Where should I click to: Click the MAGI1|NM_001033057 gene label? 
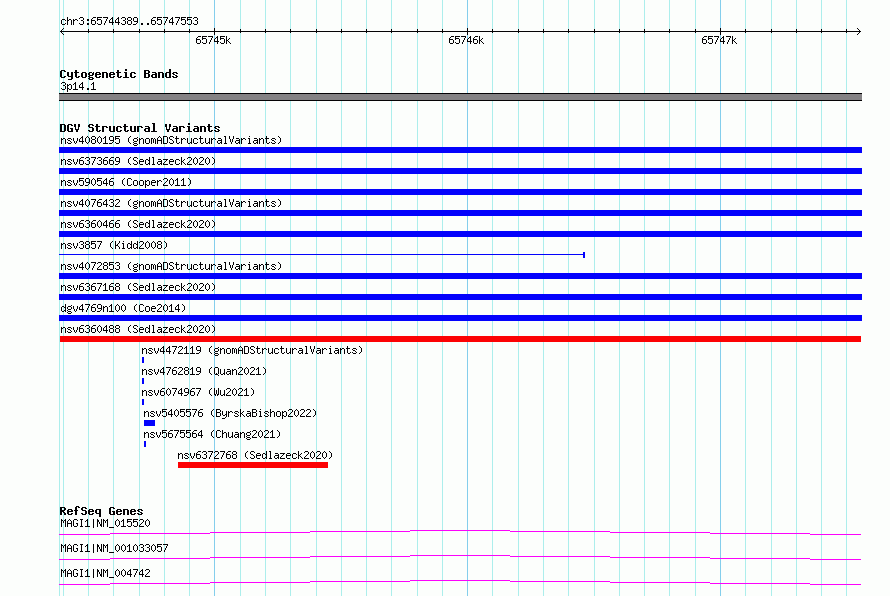click(x=114, y=548)
